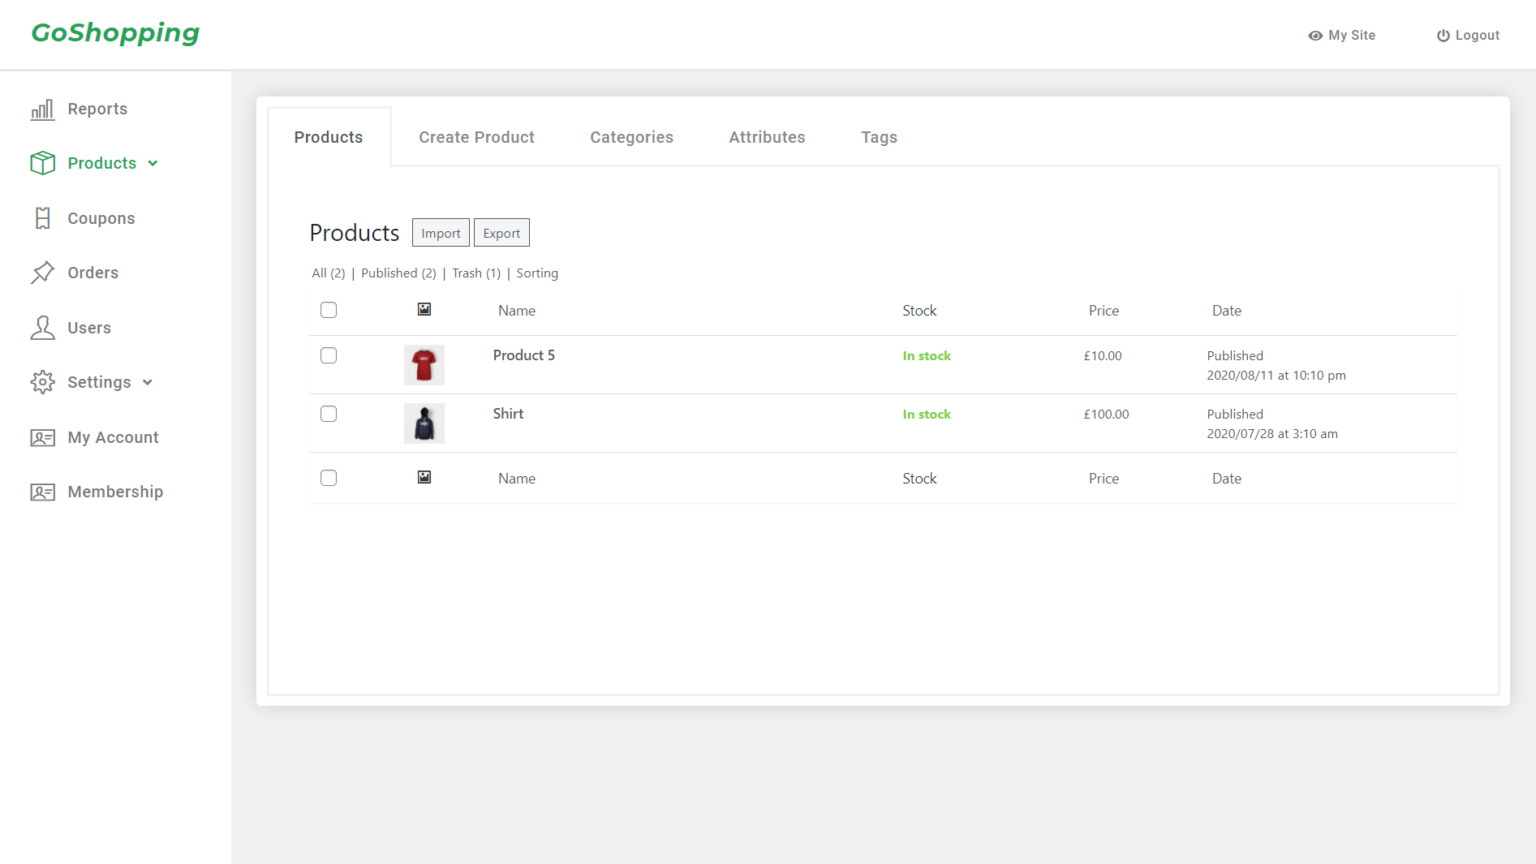Click the Export button
This screenshot has height=864, width=1536.
(501, 232)
